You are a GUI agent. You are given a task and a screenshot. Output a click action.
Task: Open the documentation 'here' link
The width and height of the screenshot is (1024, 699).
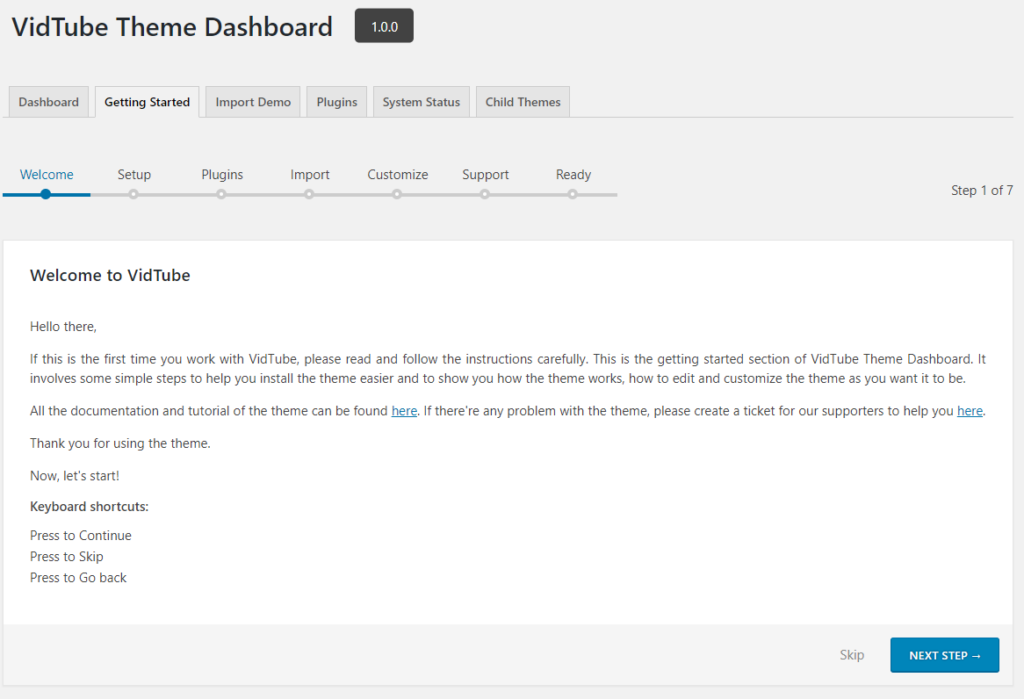[404, 410]
